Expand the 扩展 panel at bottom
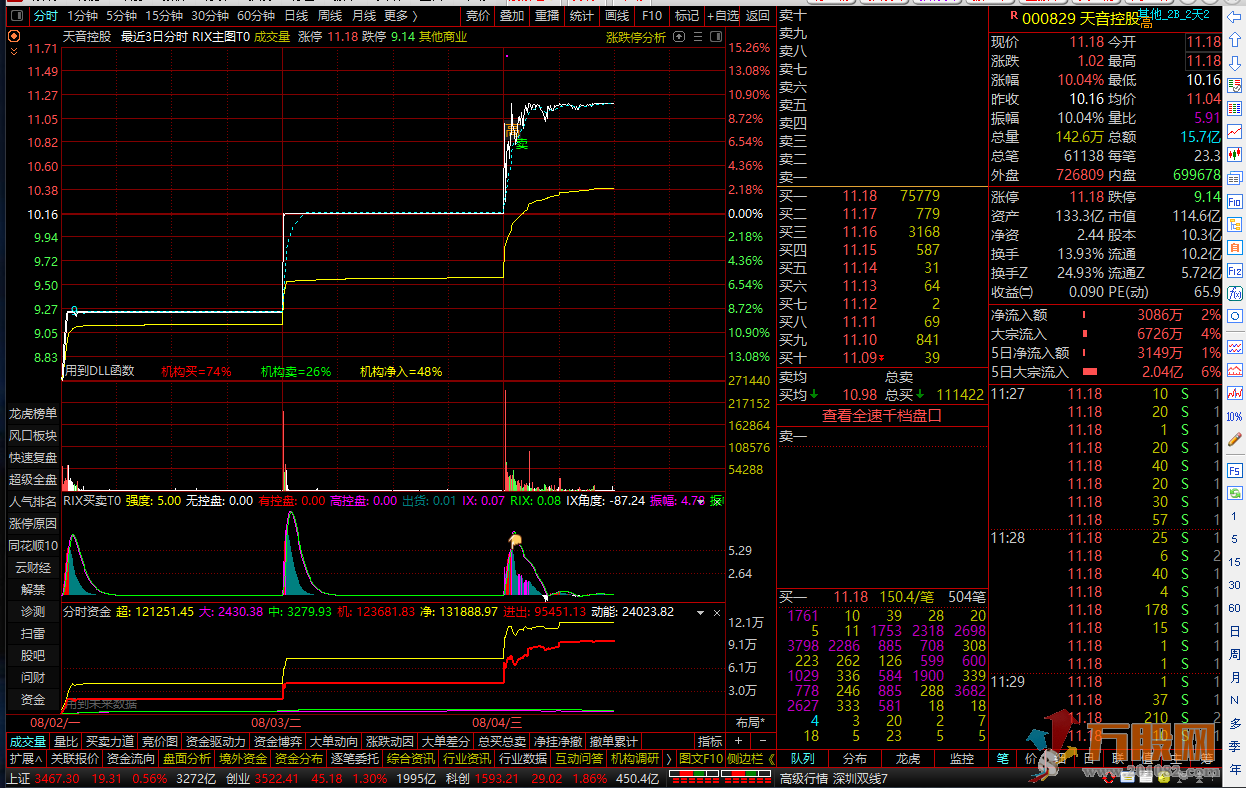This screenshot has width=1246, height=788. click(21, 759)
